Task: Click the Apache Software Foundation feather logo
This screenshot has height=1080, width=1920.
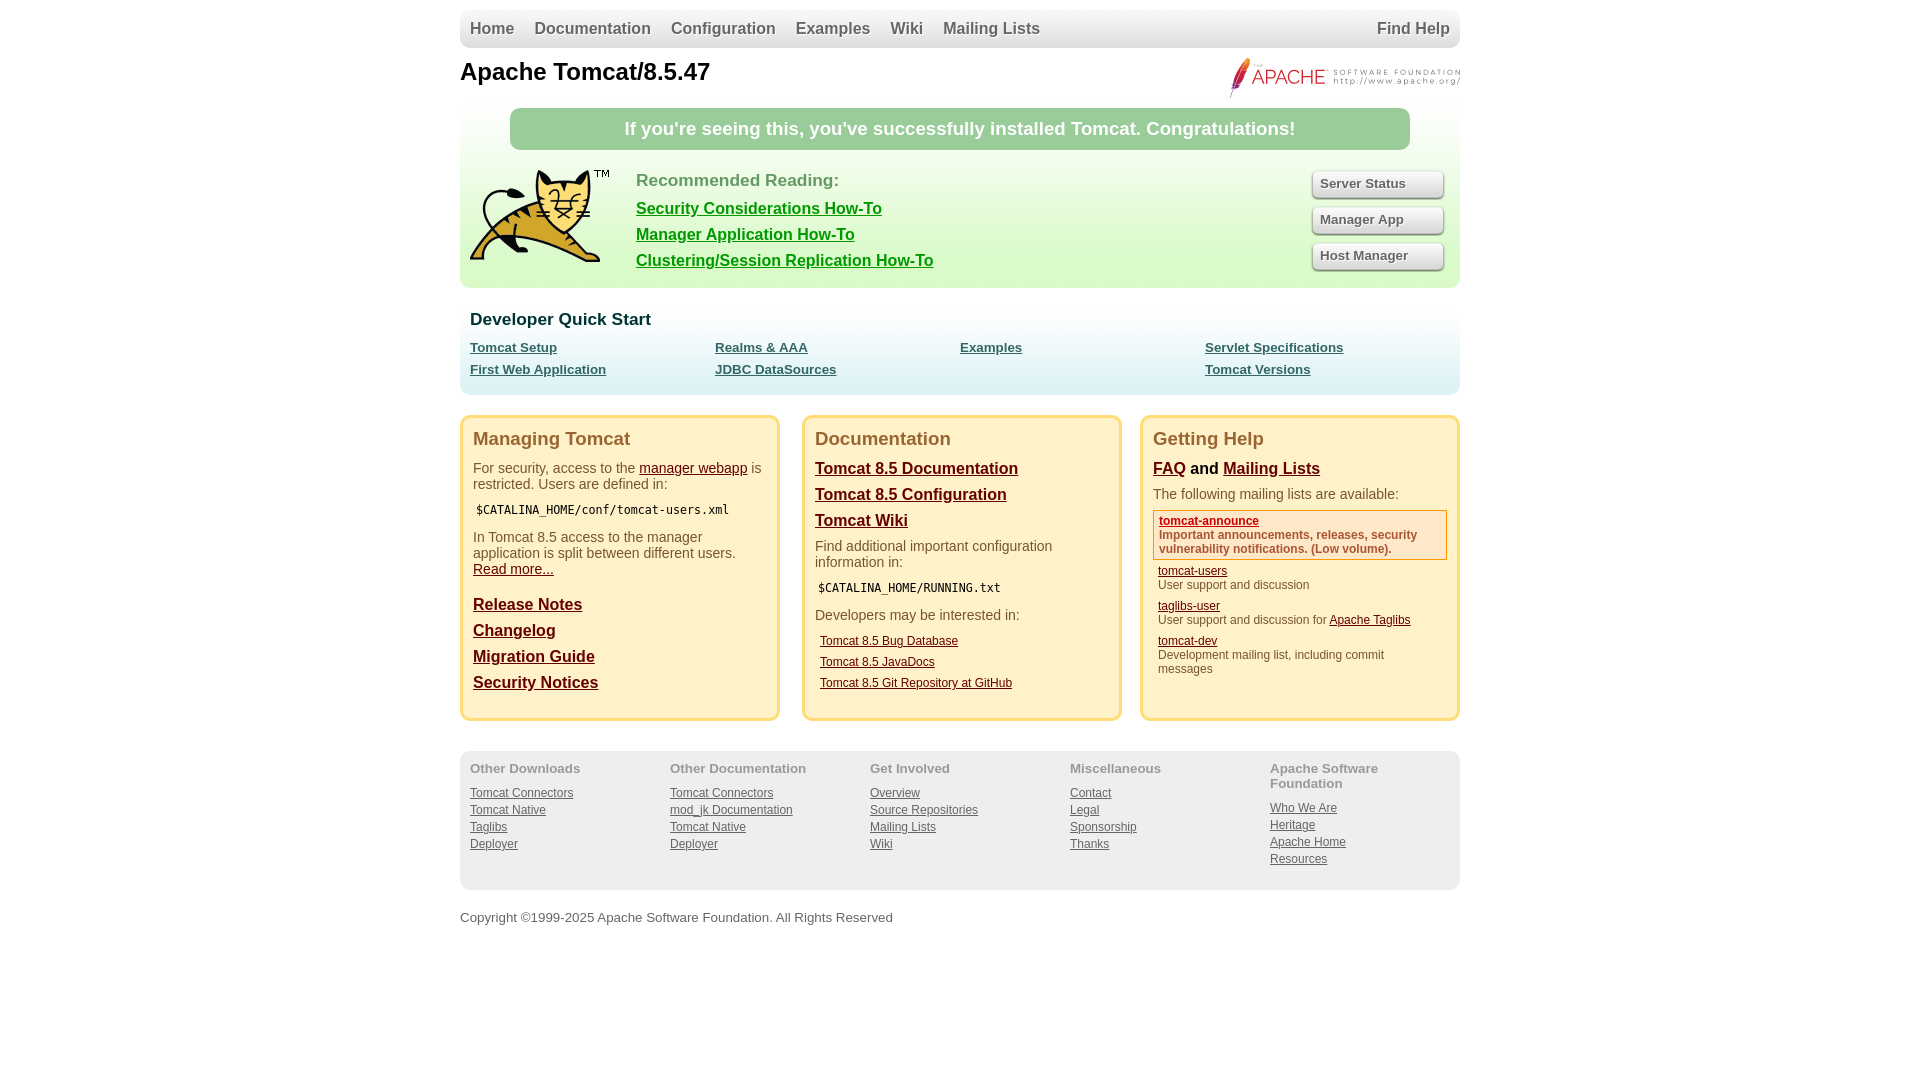Action: (1345, 77)
